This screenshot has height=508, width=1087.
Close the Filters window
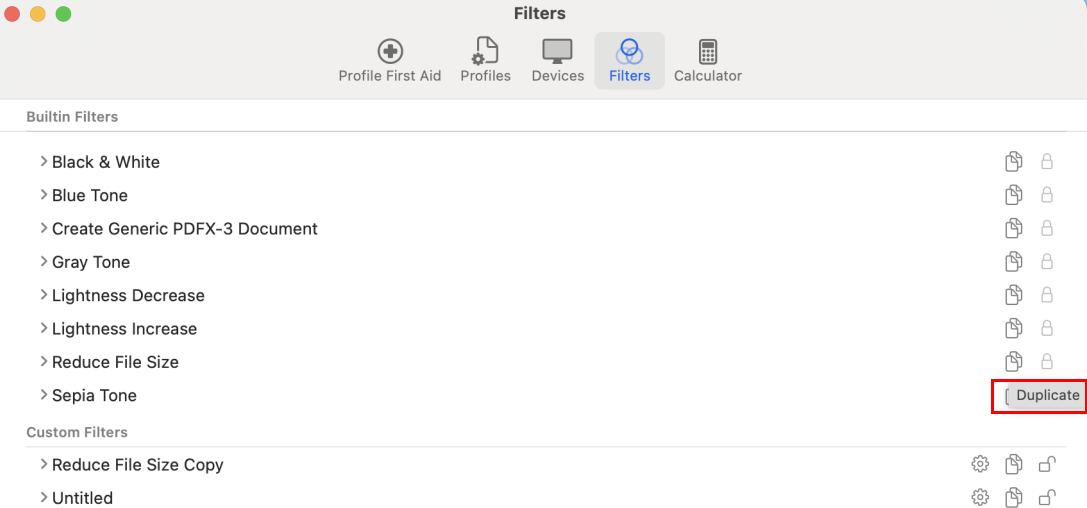pos(12,13)
